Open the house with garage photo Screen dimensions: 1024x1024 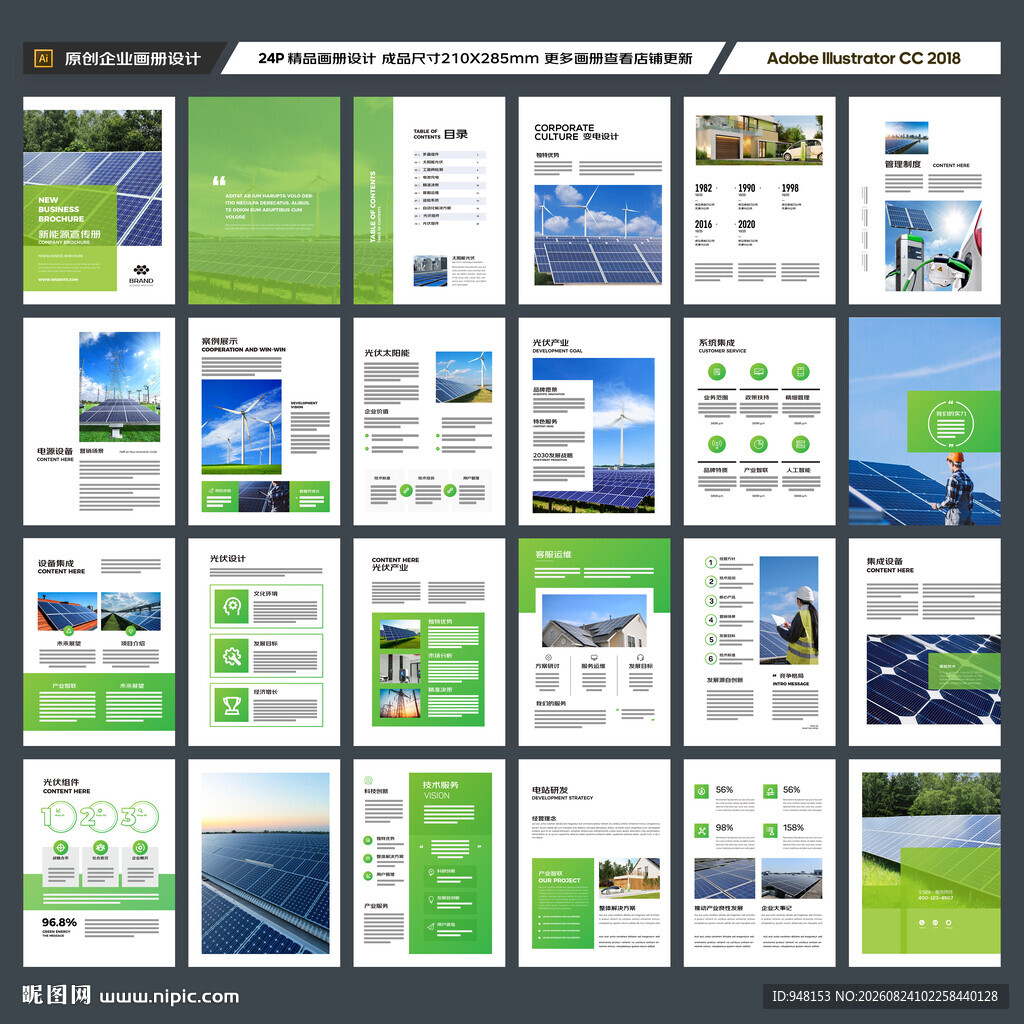point(759,140)
